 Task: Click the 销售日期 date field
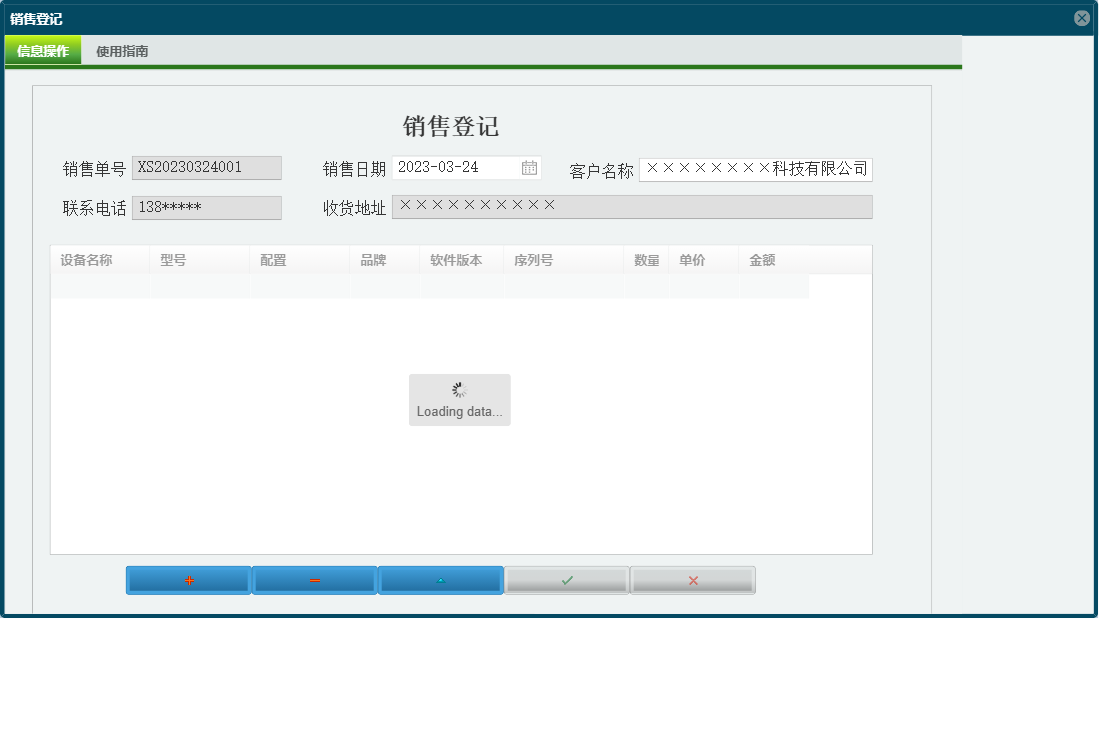[x=455, y=167]
